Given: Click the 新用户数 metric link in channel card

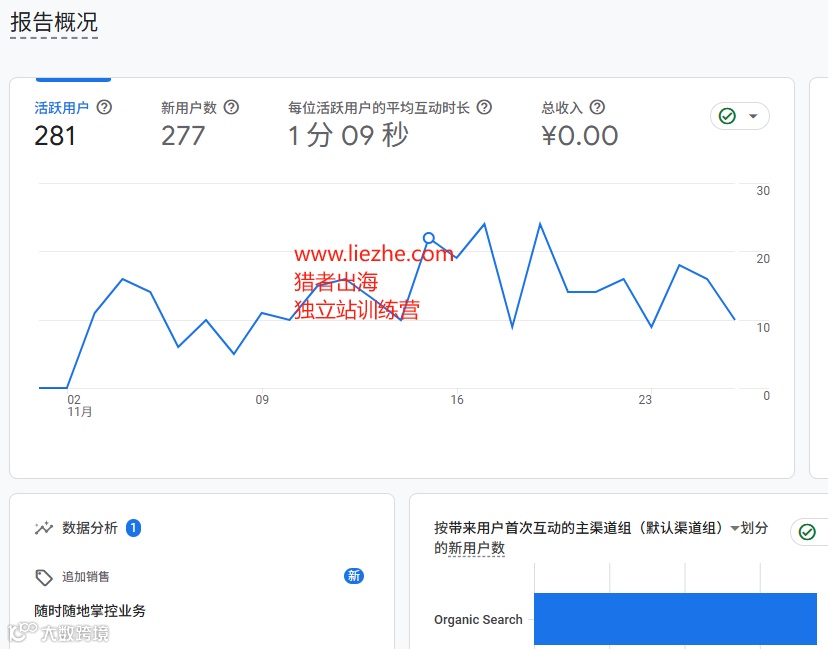Looking at the screenshot, I should click(x=476, y=548).
